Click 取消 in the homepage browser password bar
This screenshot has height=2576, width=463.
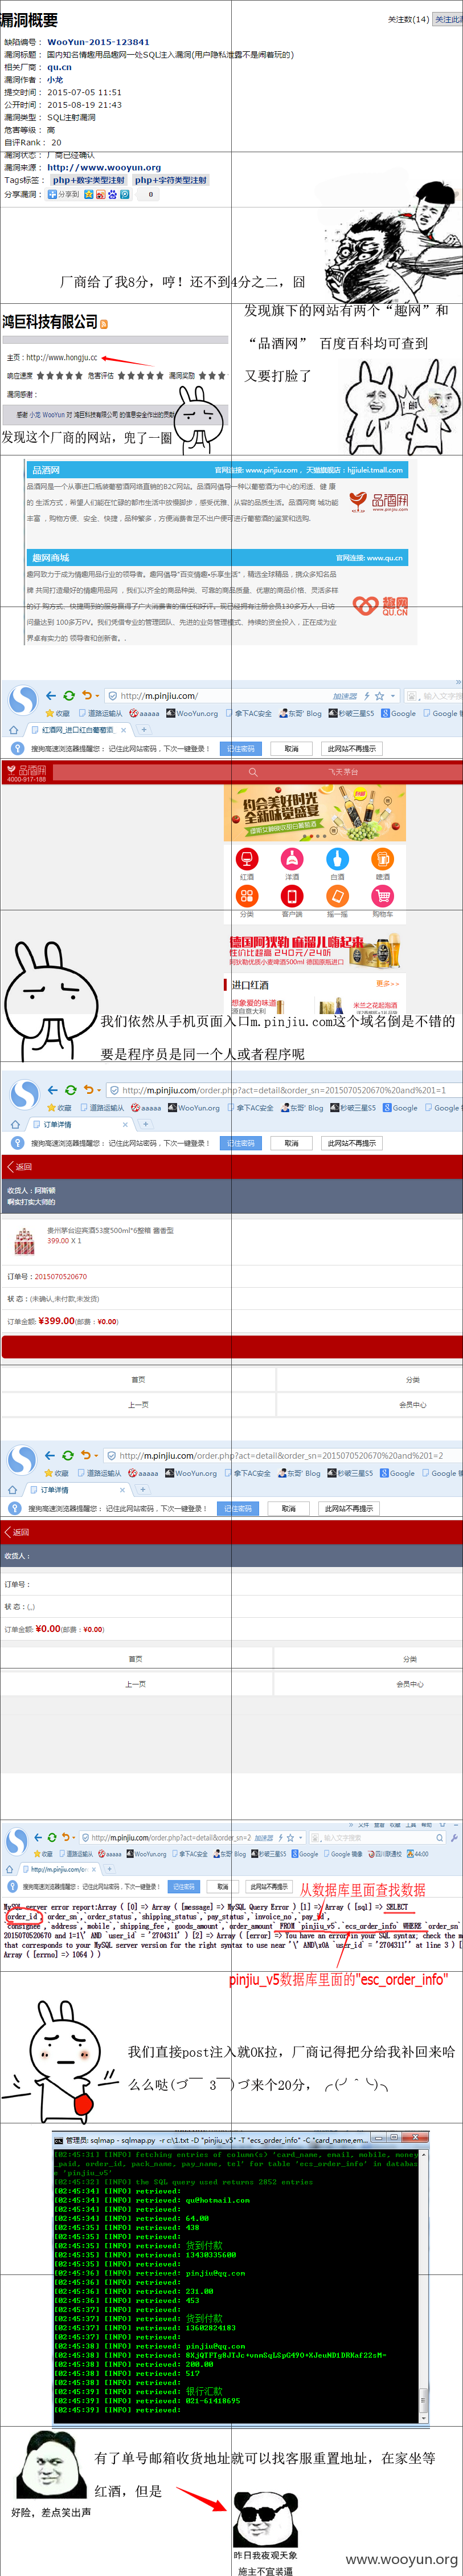[x=291, y=748]
